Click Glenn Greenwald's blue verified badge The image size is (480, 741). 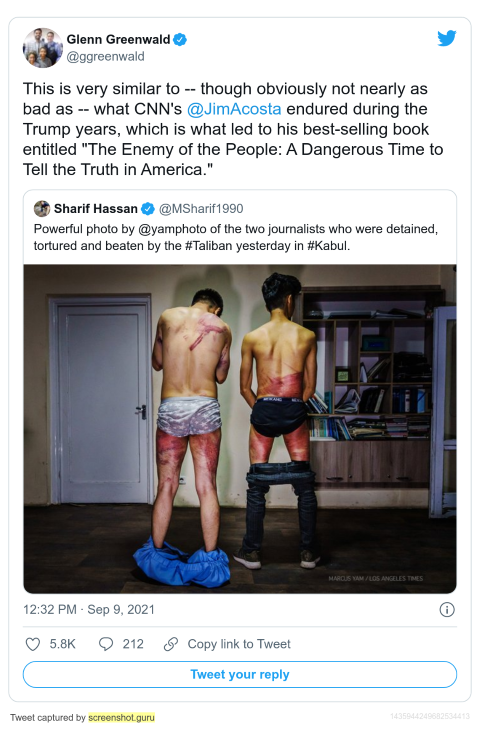180,40
